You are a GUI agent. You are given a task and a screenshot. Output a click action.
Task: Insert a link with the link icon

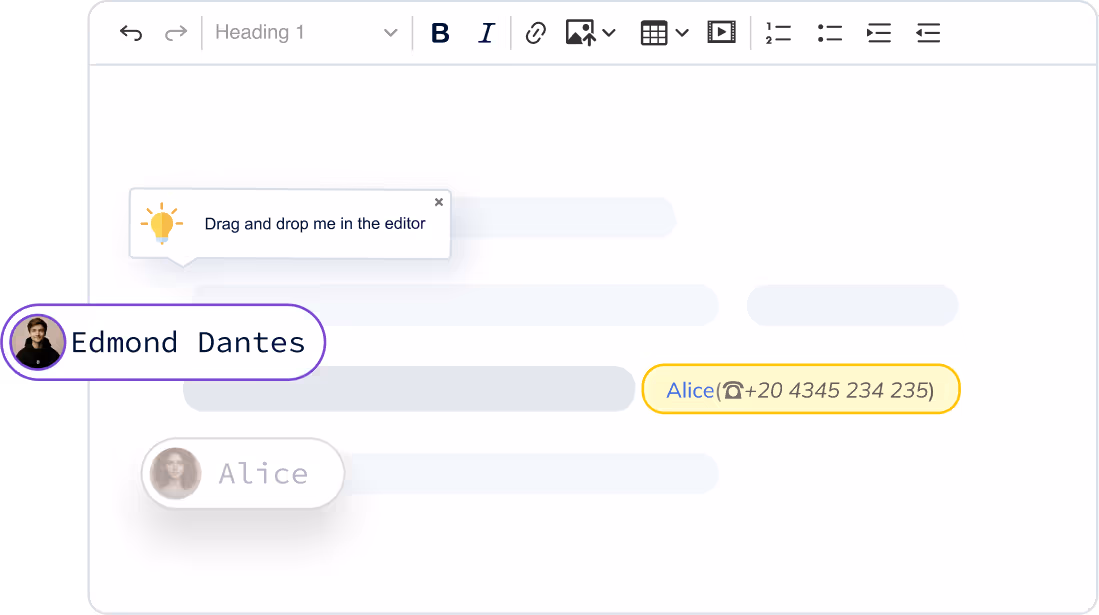click(x=536, y=33)
